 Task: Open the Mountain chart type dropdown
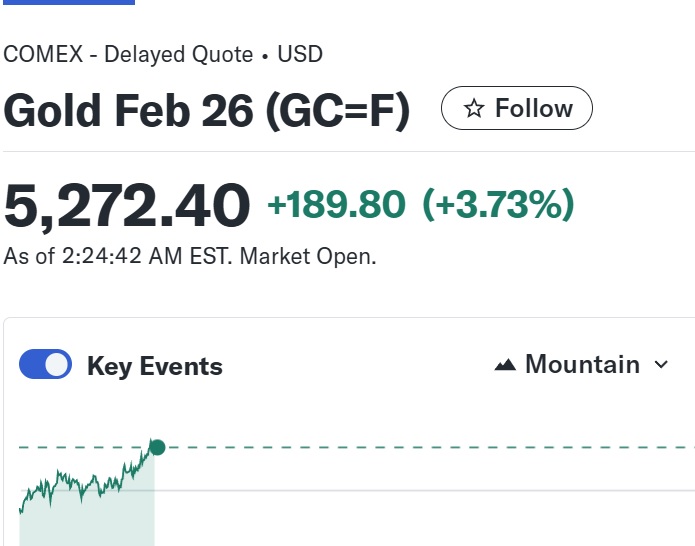pos(581,365)
